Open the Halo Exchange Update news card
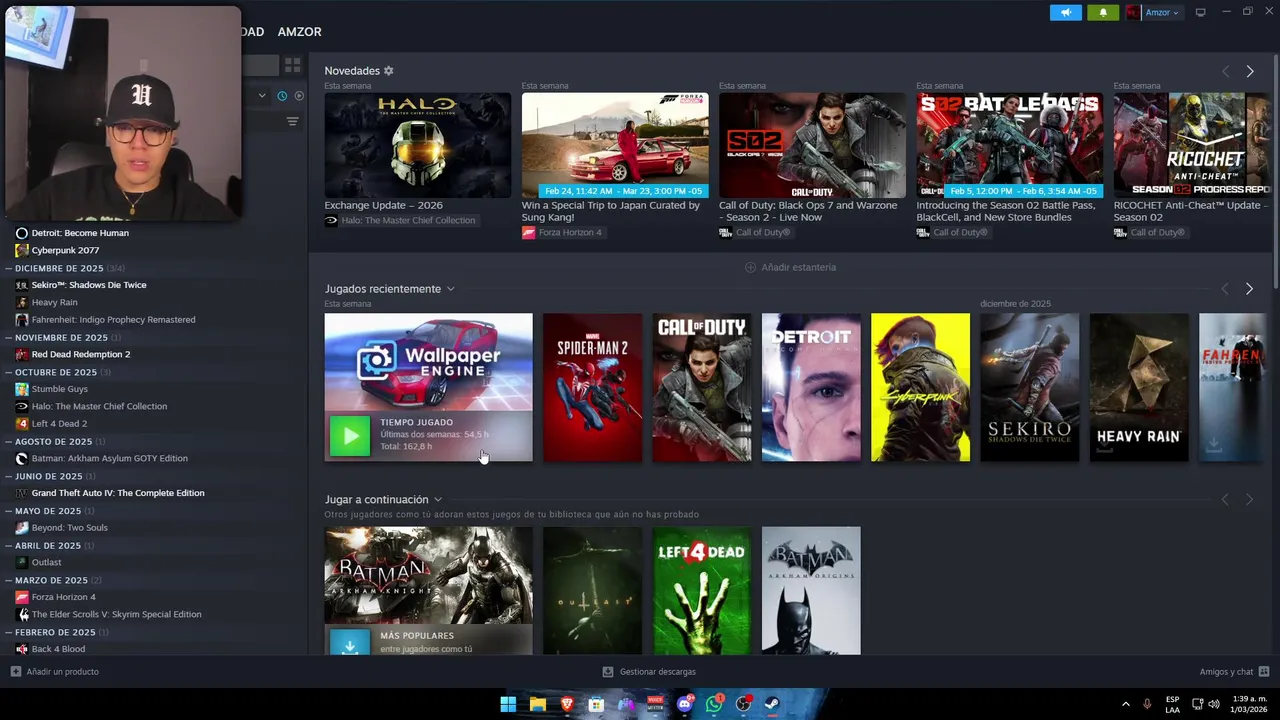 pyautogui.click(x=417, y=145)
